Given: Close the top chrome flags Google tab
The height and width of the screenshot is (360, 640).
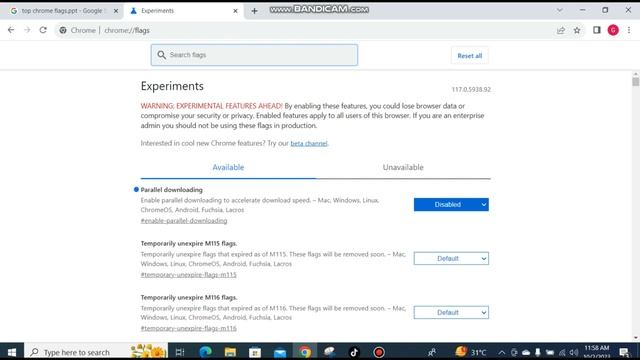Looking at the screenshot, I should (116, 11).
